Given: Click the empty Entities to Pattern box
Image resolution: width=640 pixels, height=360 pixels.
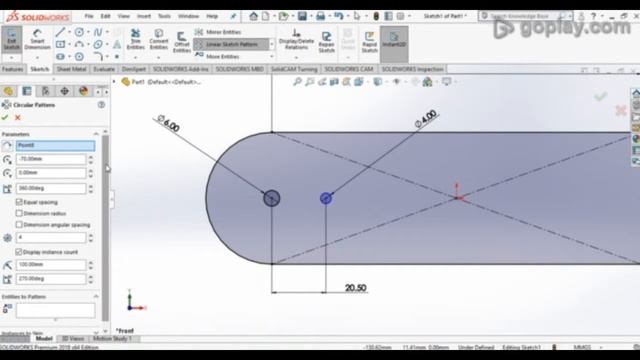Looking at the screenshot, I should point(56,310).
